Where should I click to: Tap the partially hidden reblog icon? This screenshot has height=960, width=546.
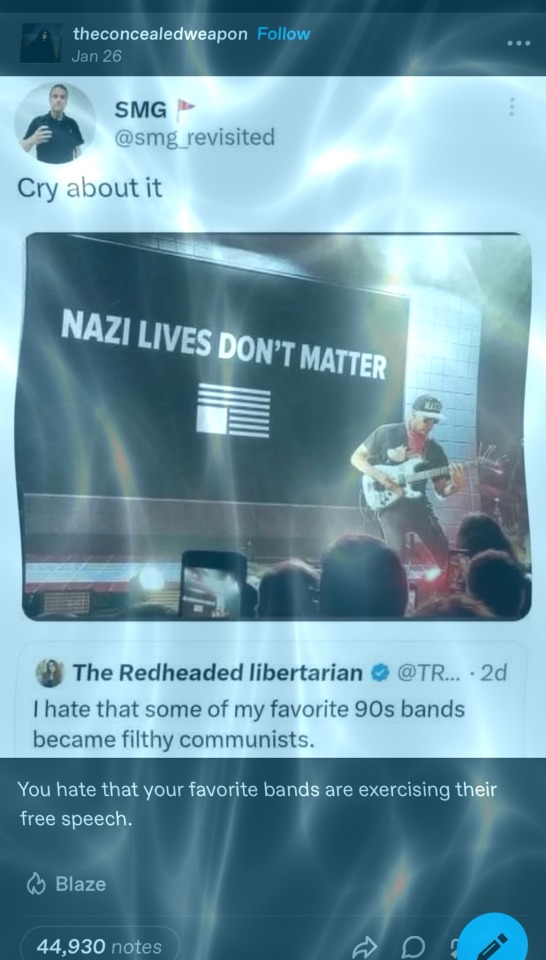coord(453,947)
